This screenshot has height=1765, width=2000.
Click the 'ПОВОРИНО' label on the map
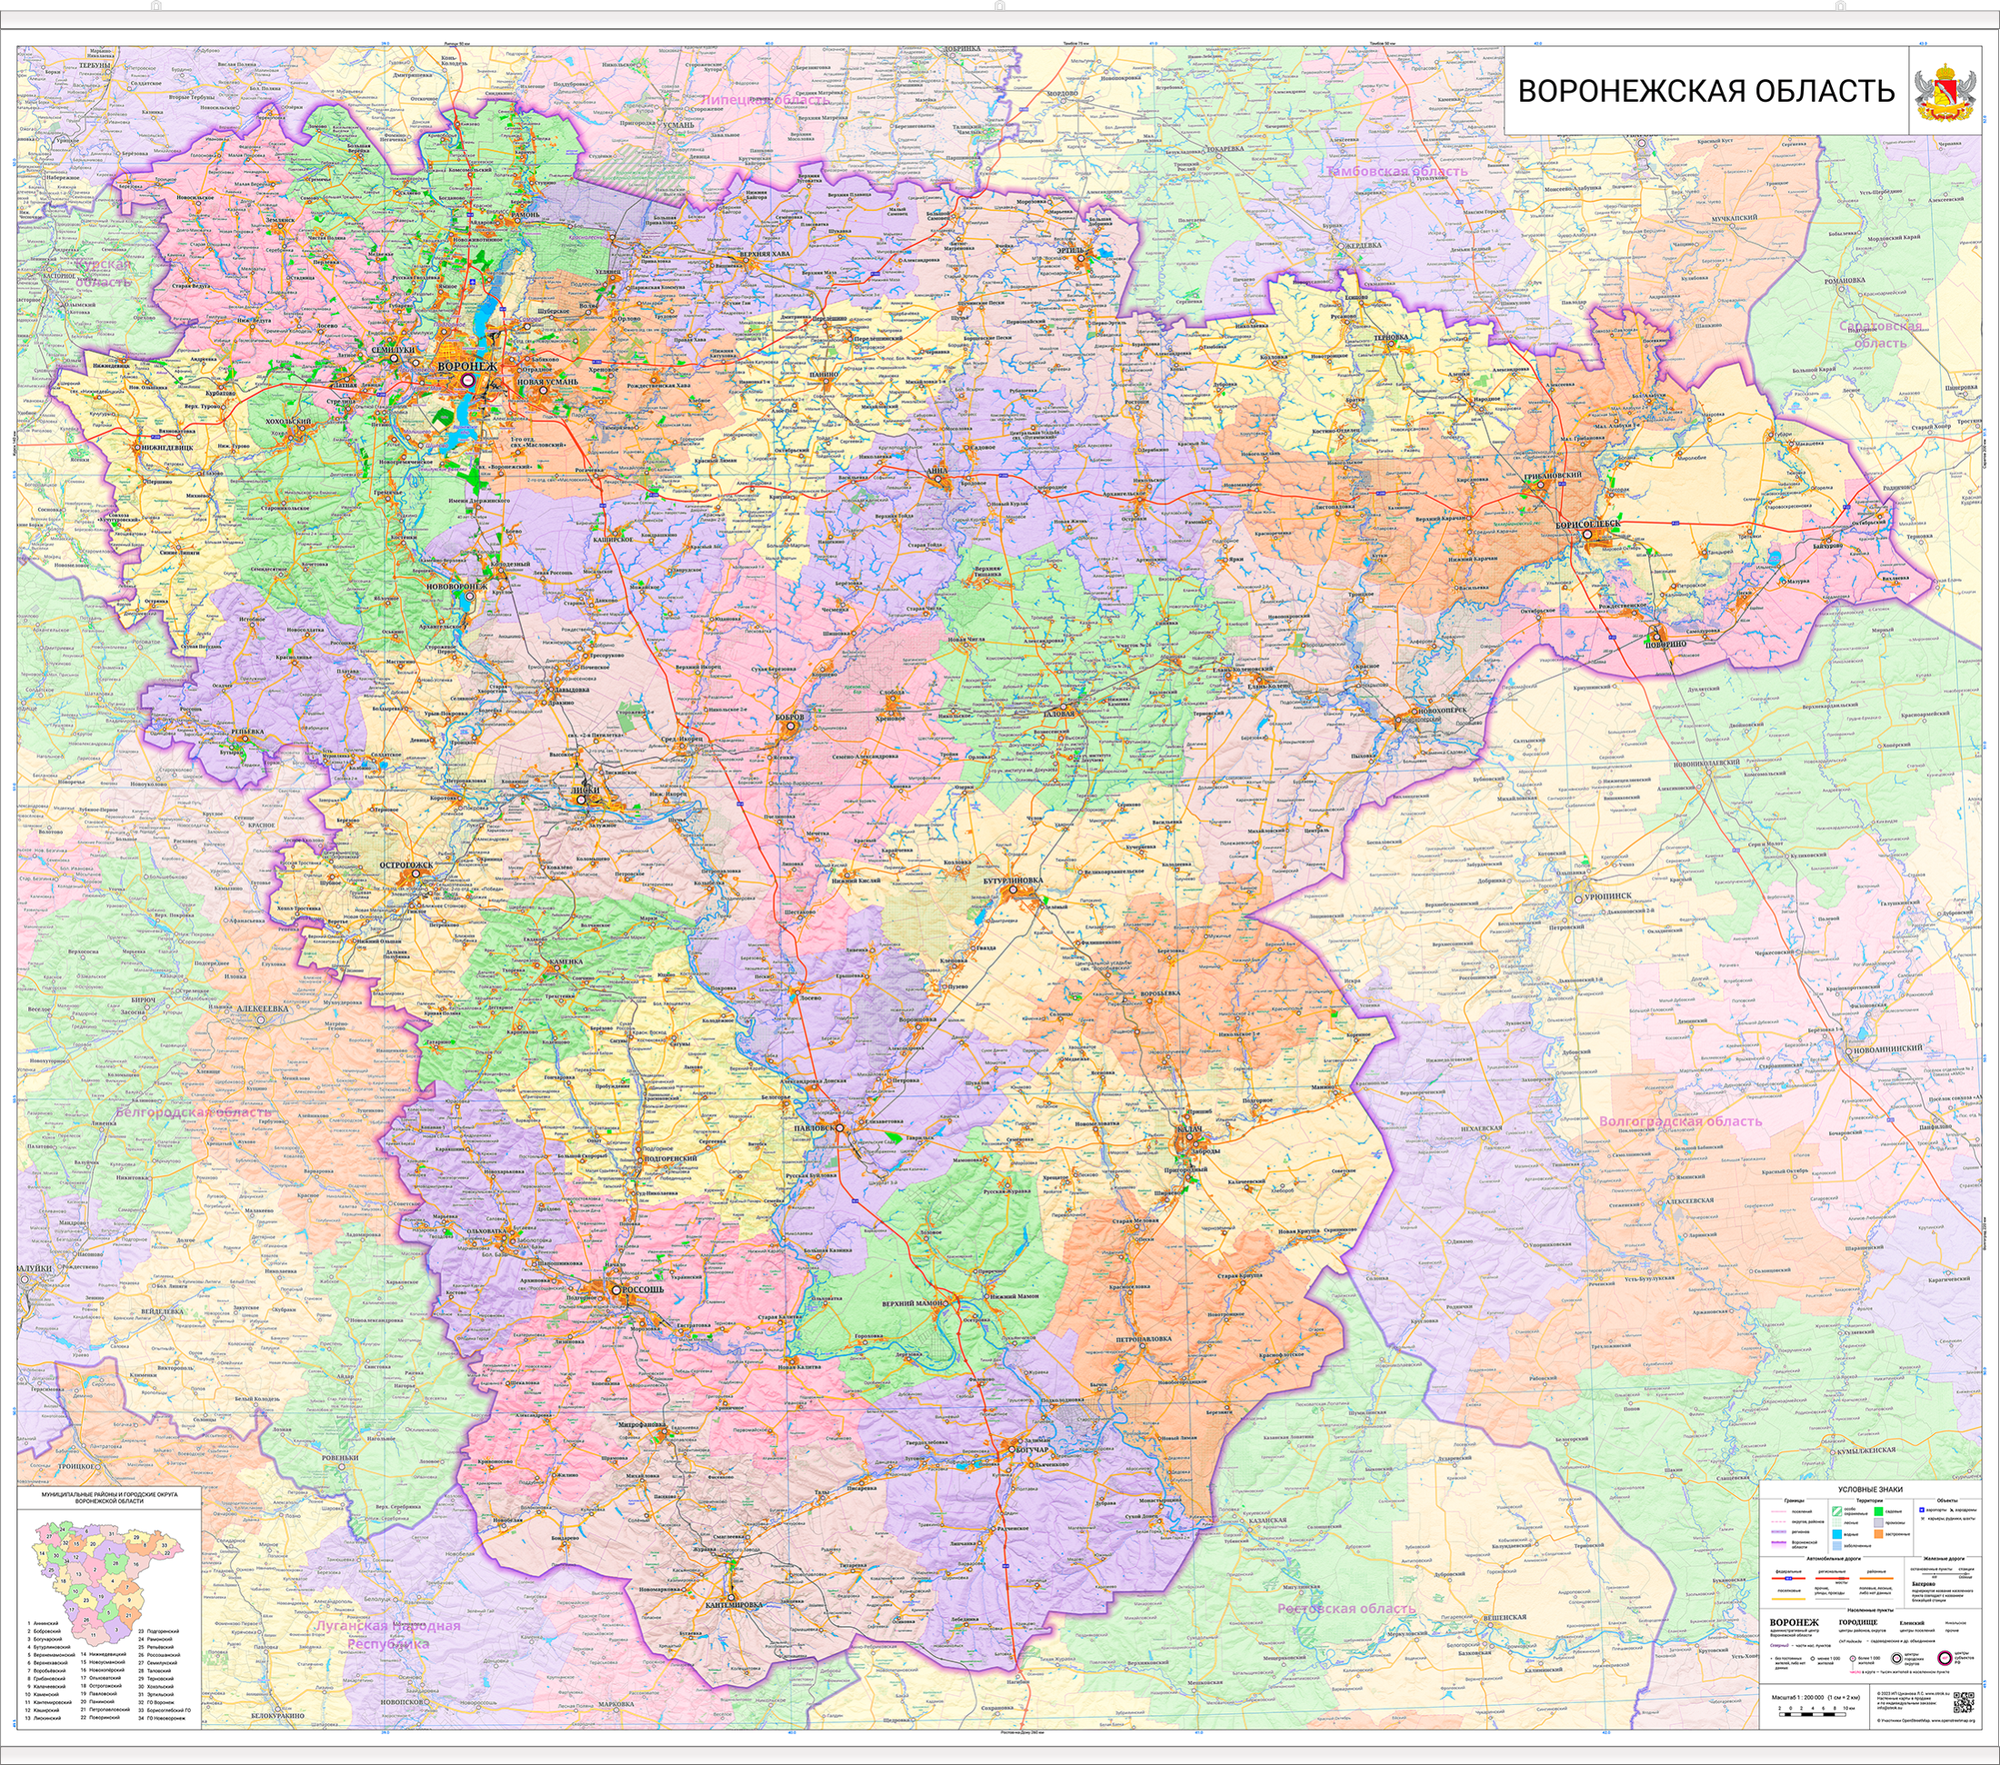[x=1666, y=644]
